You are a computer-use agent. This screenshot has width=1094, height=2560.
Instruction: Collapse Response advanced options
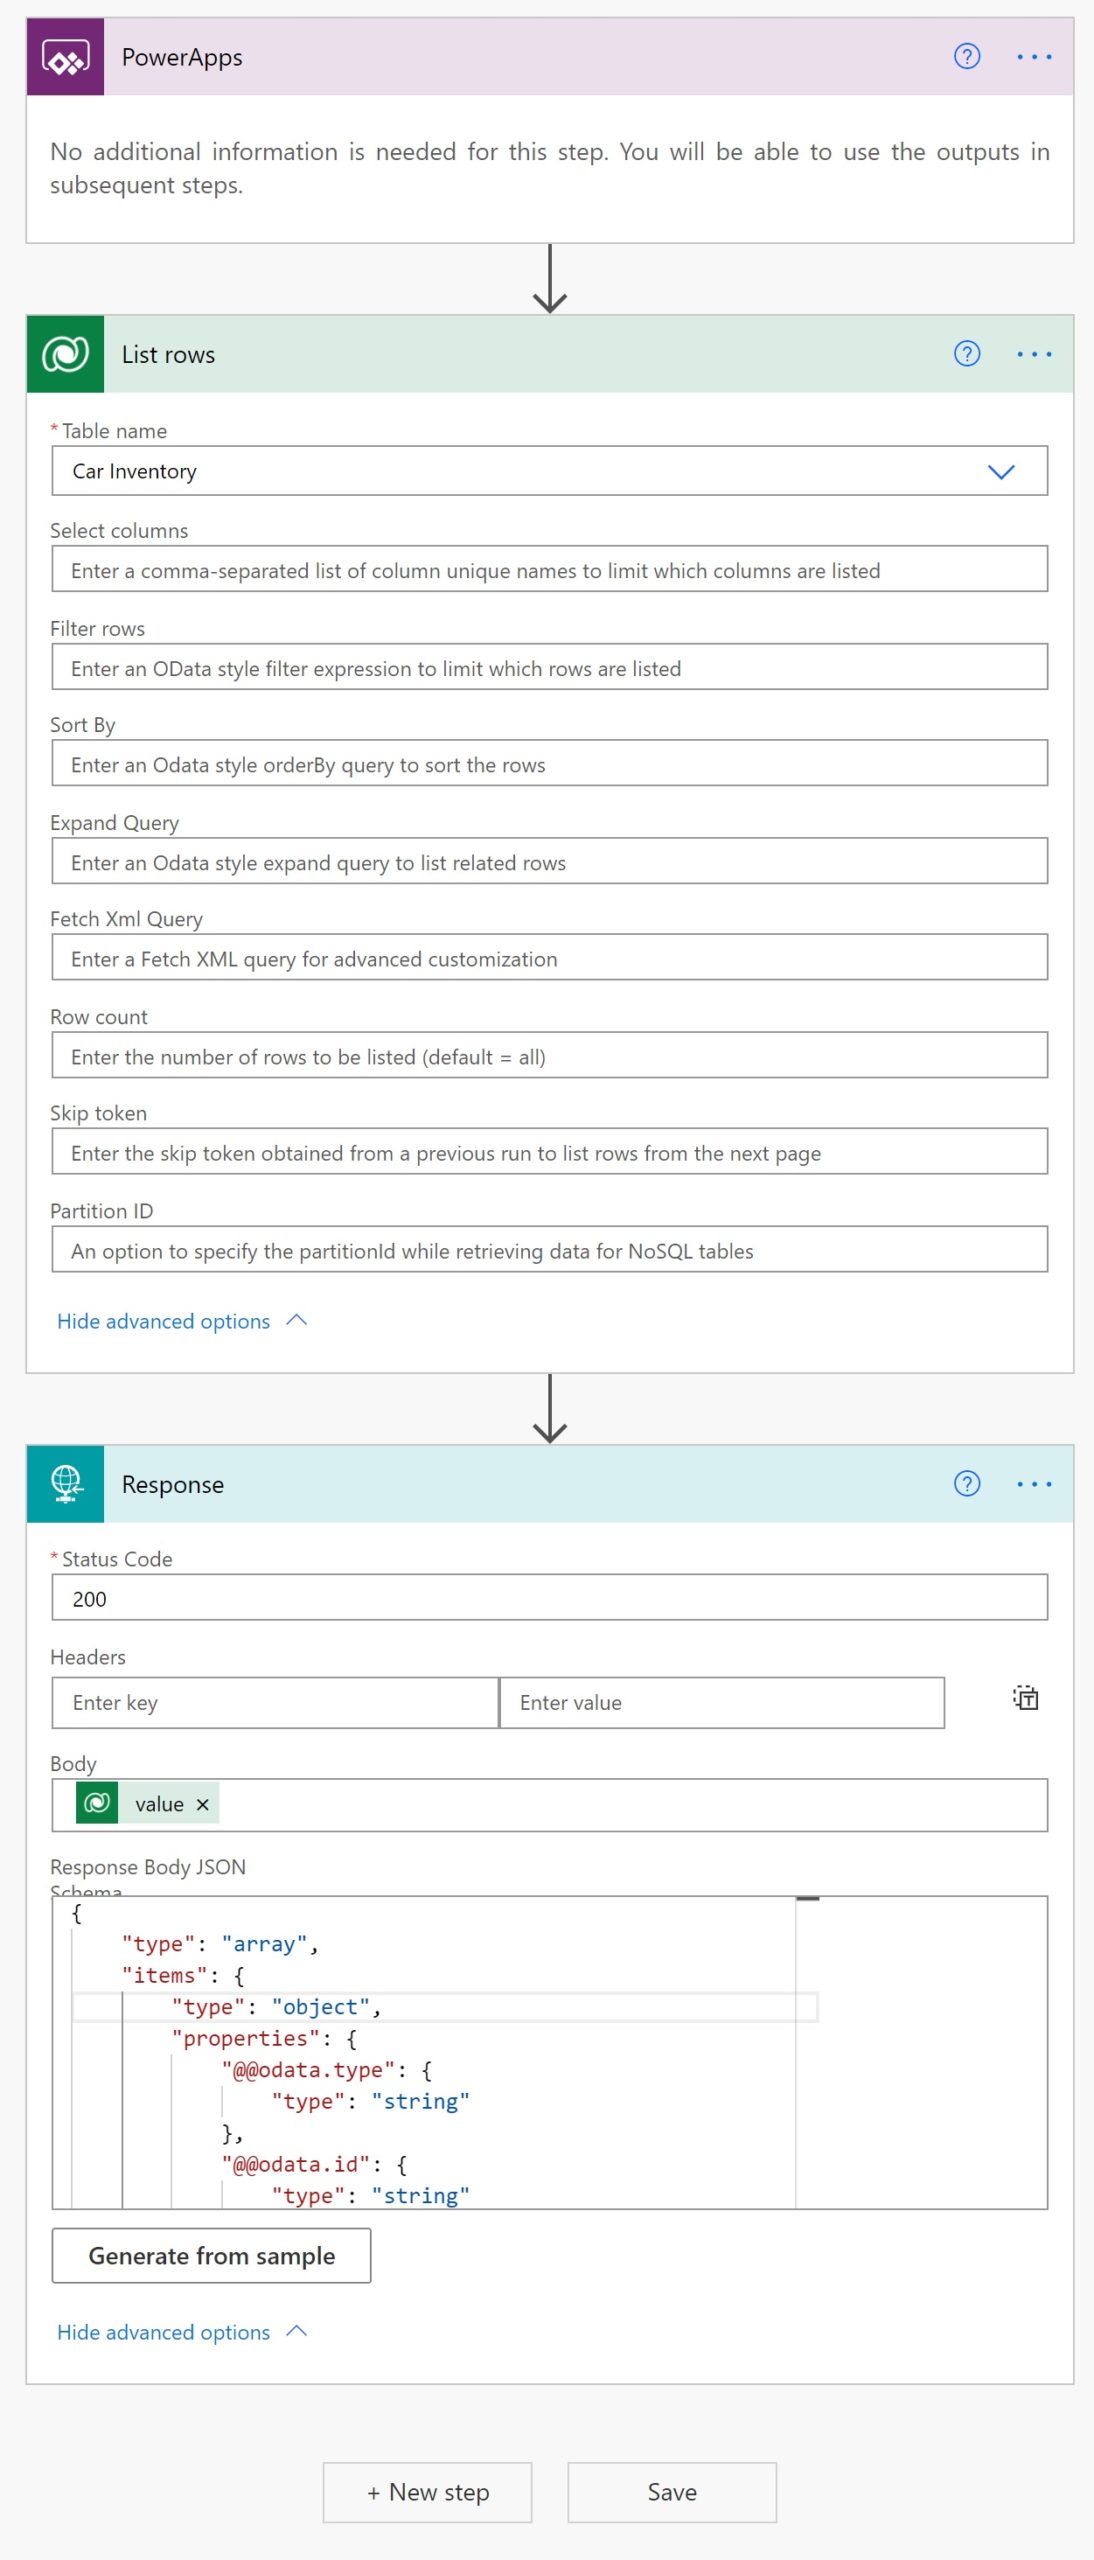tap(181, 2332)
